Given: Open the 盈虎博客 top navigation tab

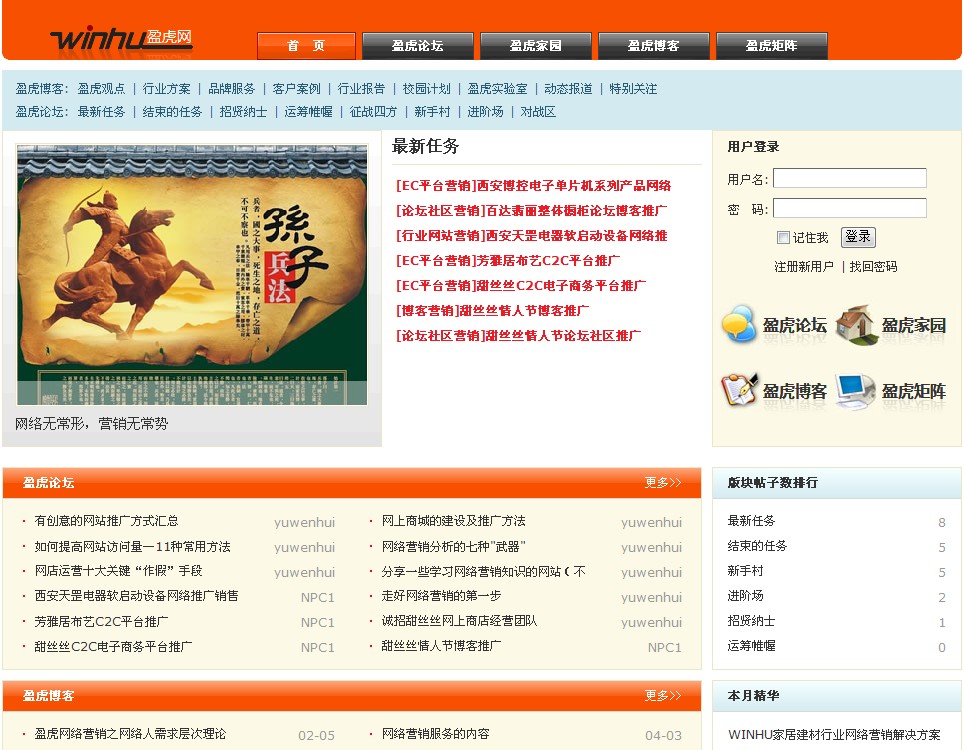Looking at the screenshot, I should point(654,45).
